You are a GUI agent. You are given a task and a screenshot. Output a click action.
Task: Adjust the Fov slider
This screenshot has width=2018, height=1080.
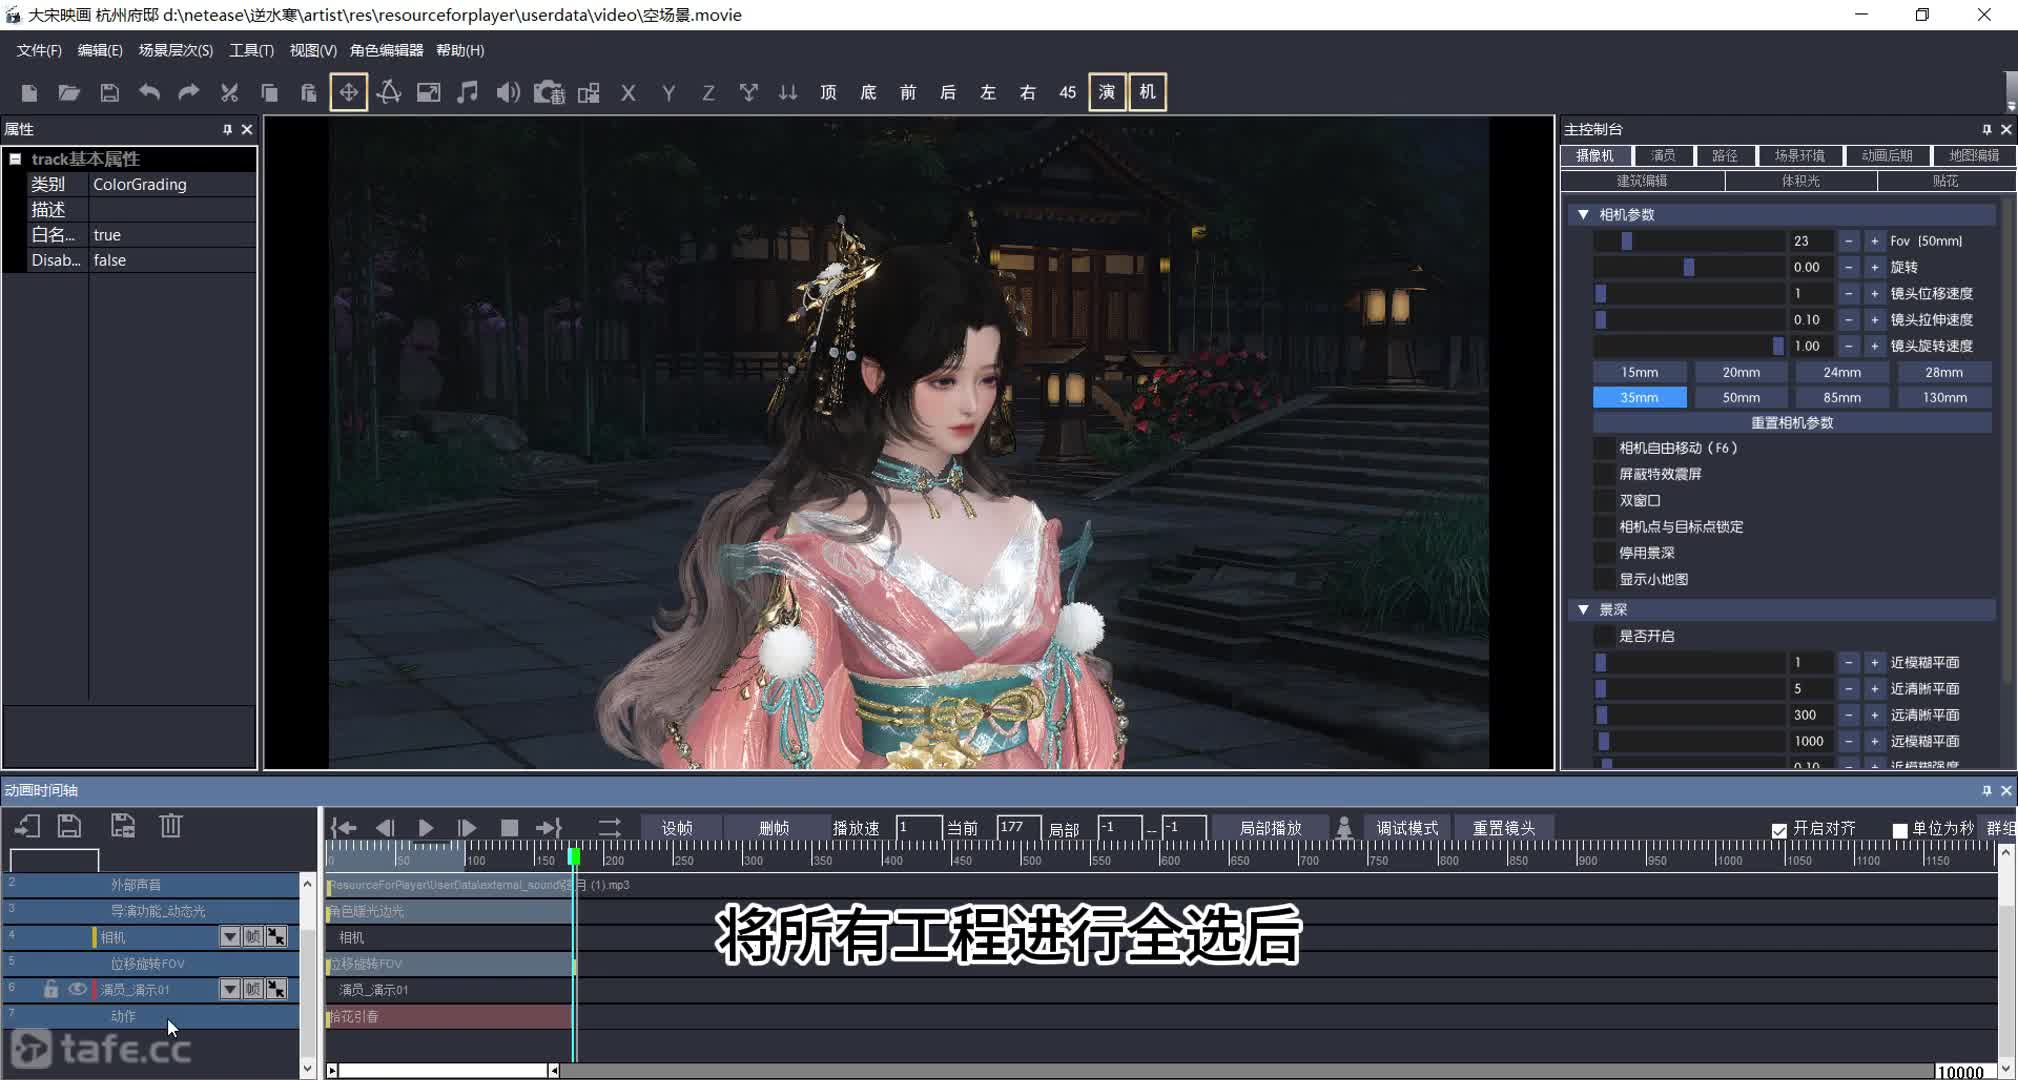tap(1689, 241)
